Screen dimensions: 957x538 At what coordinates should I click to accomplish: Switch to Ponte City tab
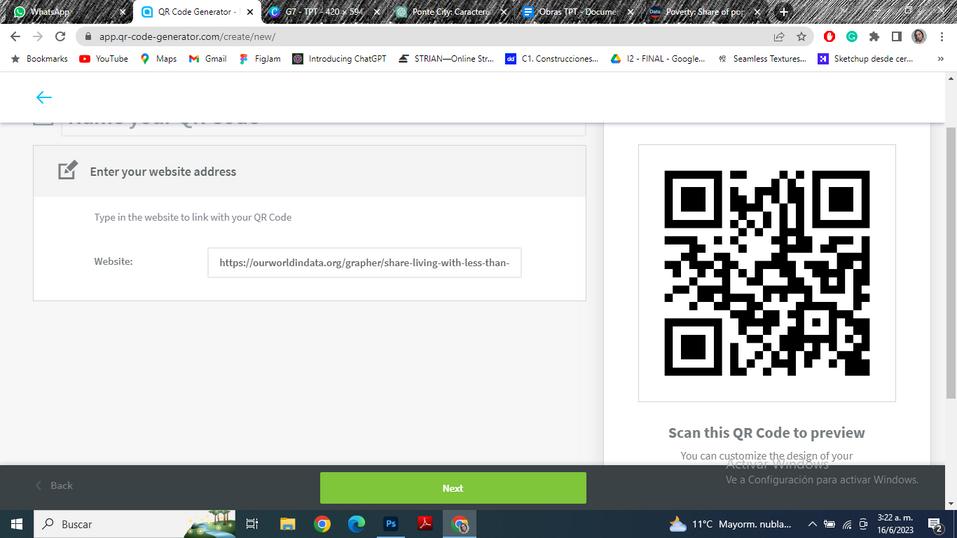[x=452, y=12]
